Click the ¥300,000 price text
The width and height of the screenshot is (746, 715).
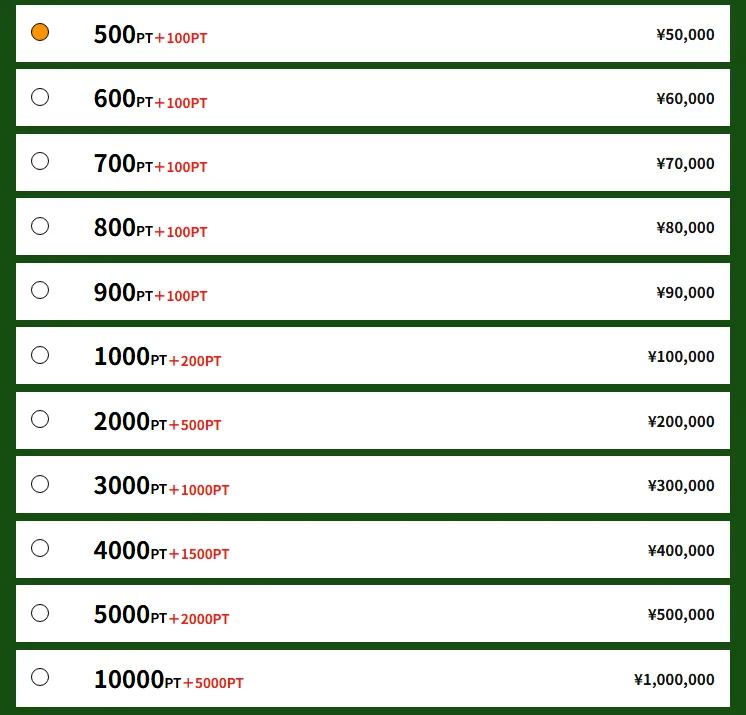pyautogui.click(x=681, y=486)
